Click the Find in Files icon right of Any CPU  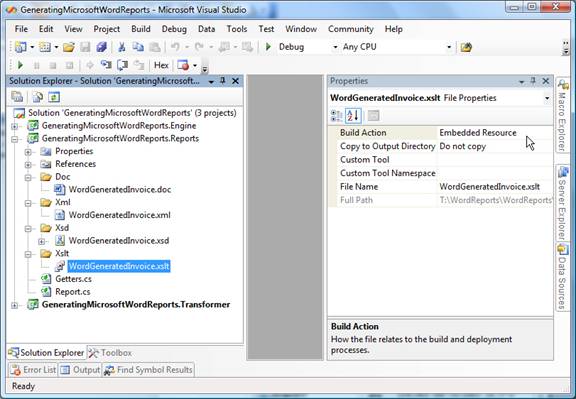coord(466,47)
